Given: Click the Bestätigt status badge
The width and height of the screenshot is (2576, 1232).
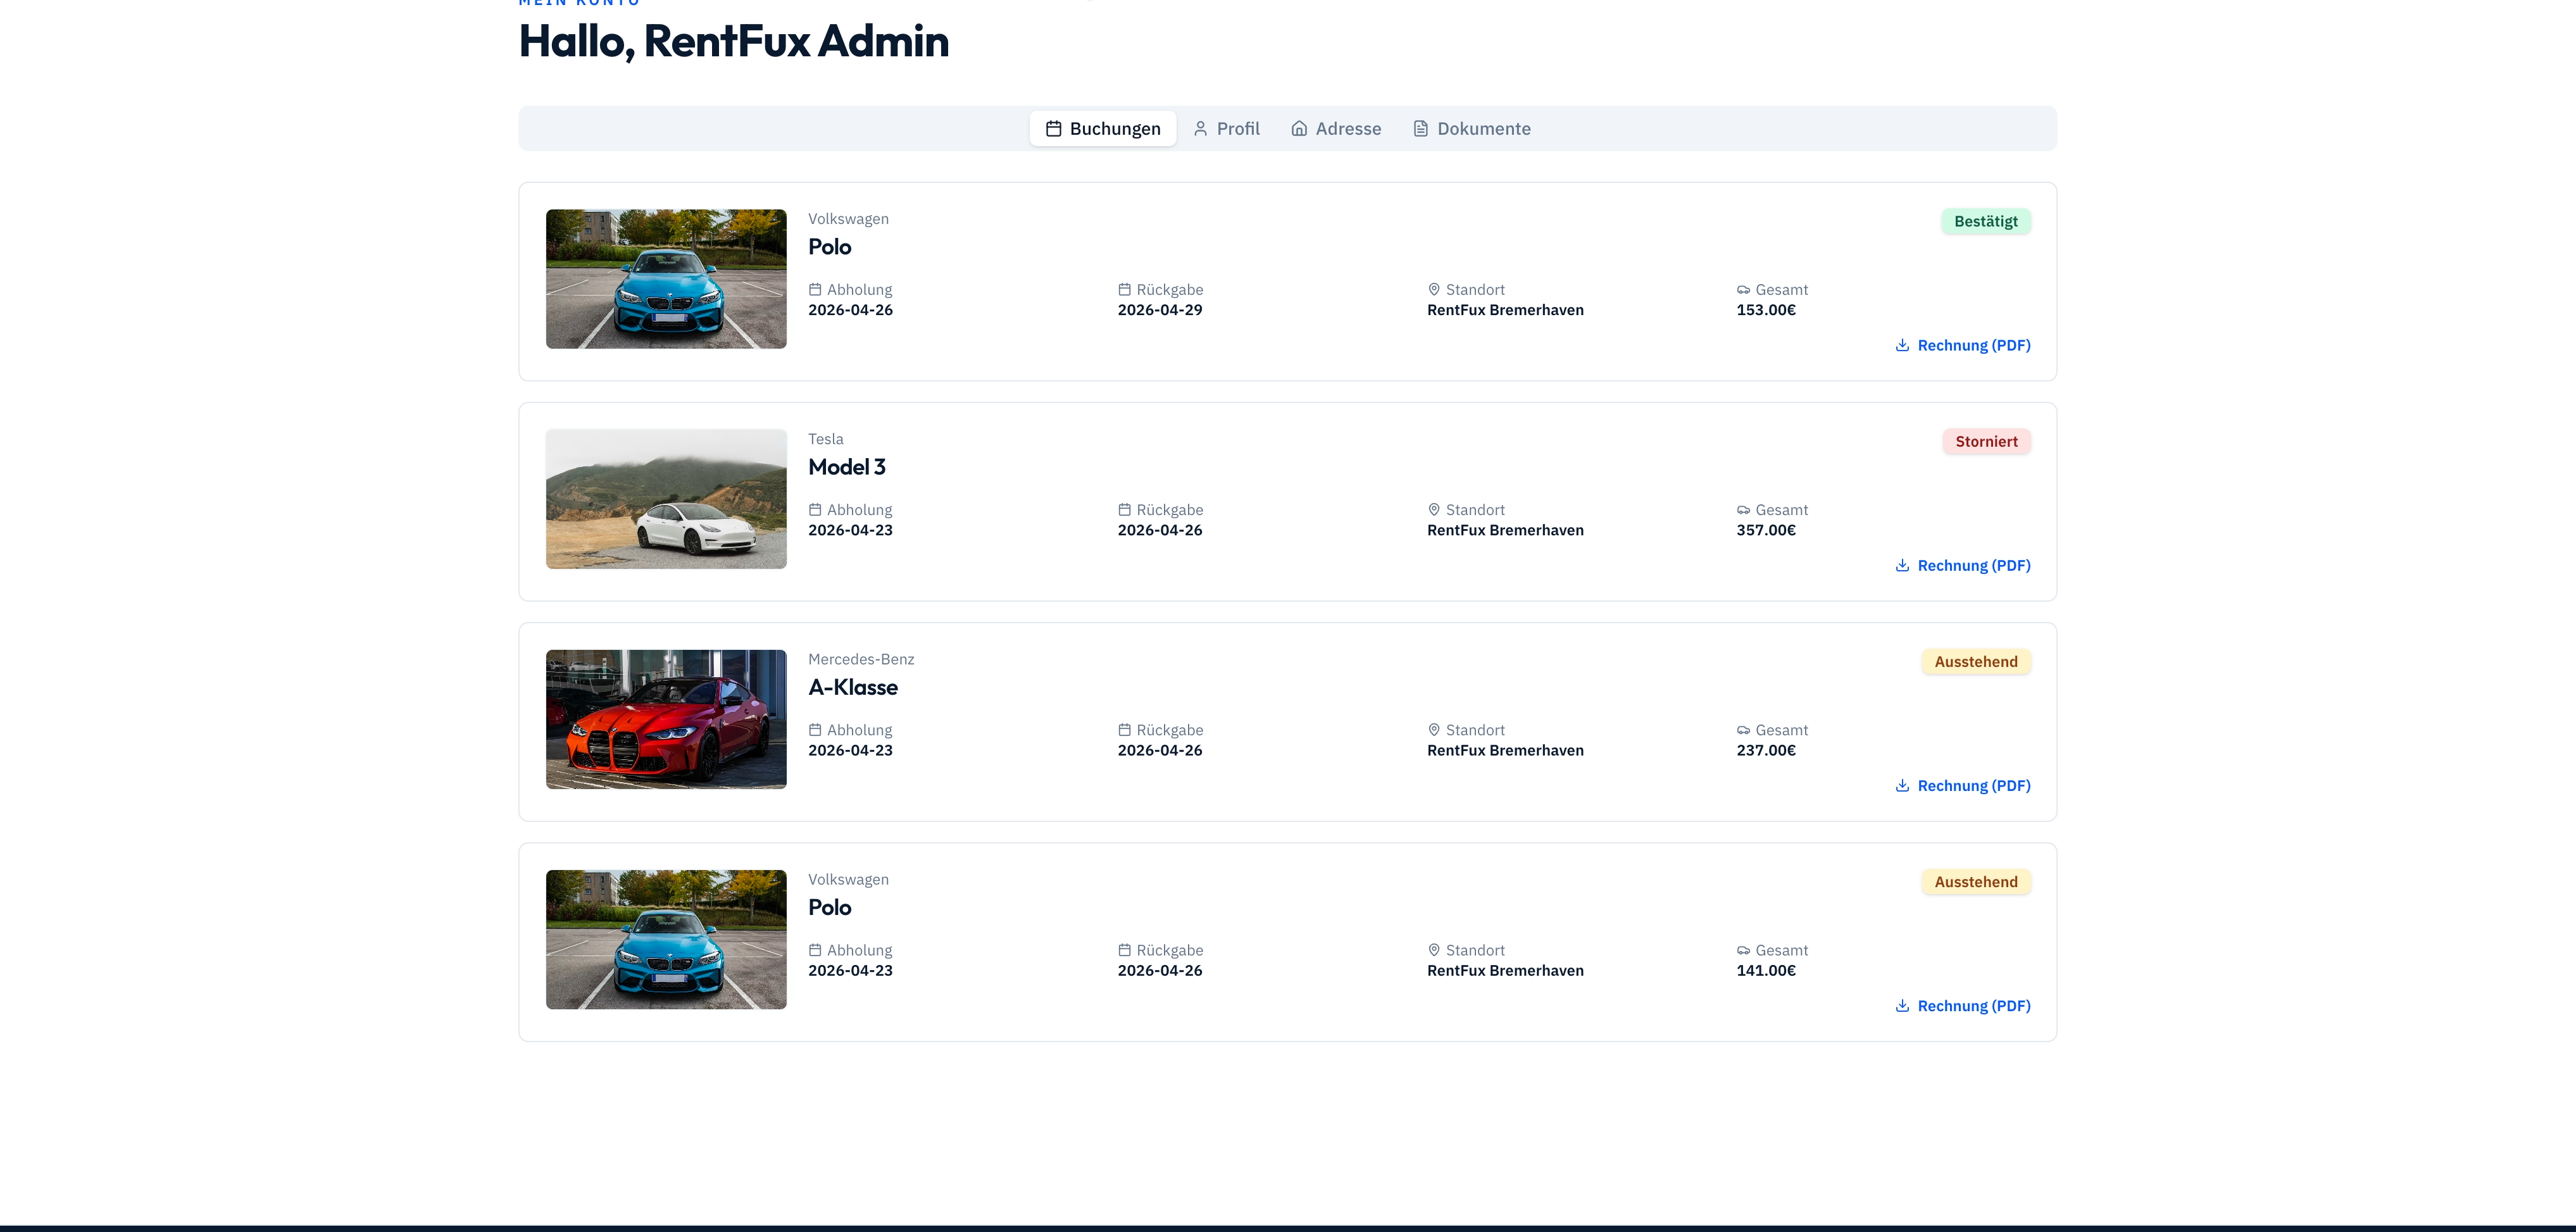Looking at the screenshot, I should point(1985,221).
